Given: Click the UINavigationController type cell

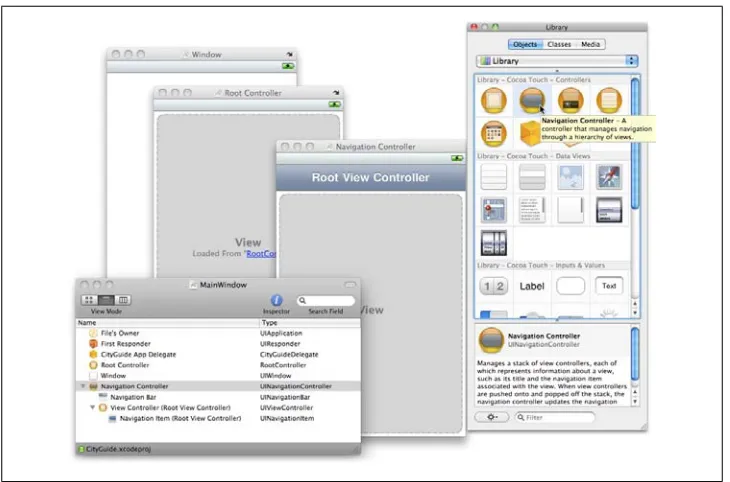Looking at the screenshot, I should [296, 386].
